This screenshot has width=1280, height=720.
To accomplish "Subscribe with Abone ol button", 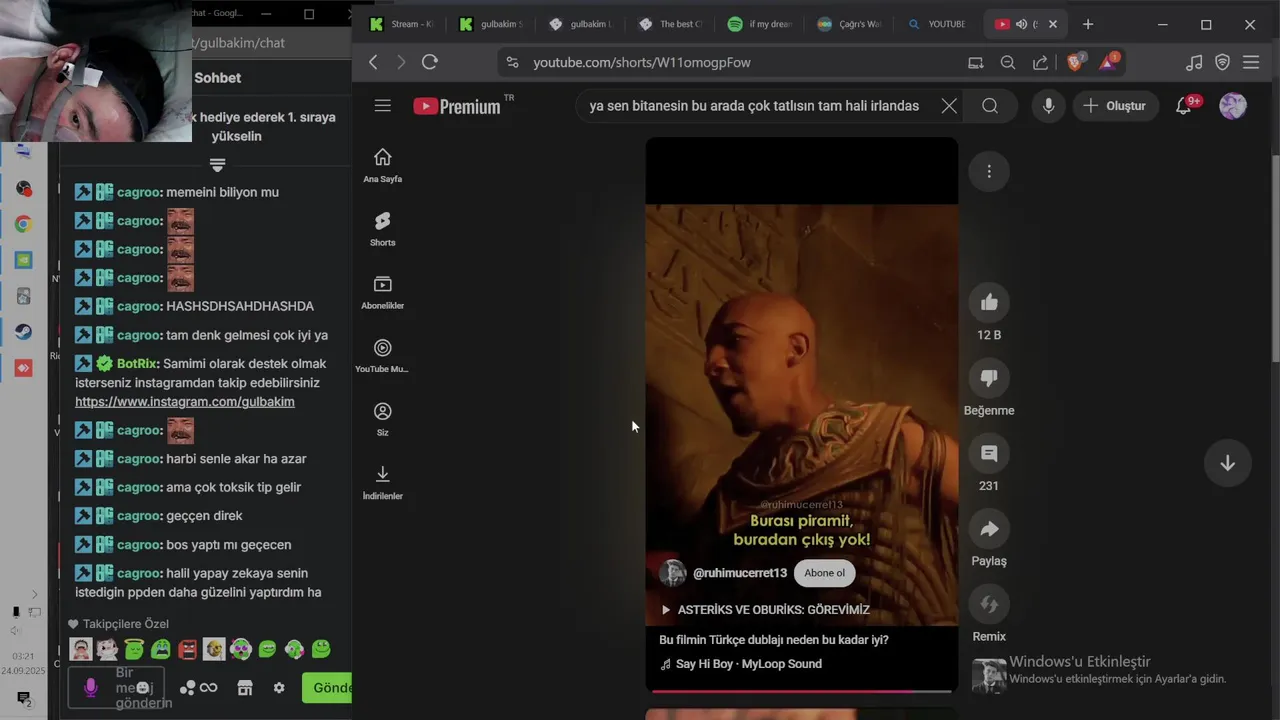I will pos(825,573).
